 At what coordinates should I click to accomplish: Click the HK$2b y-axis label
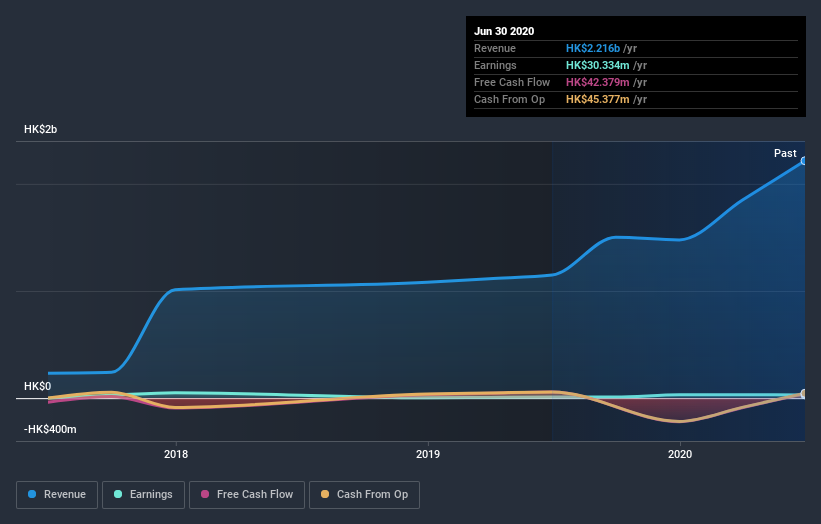click(40, 129)
